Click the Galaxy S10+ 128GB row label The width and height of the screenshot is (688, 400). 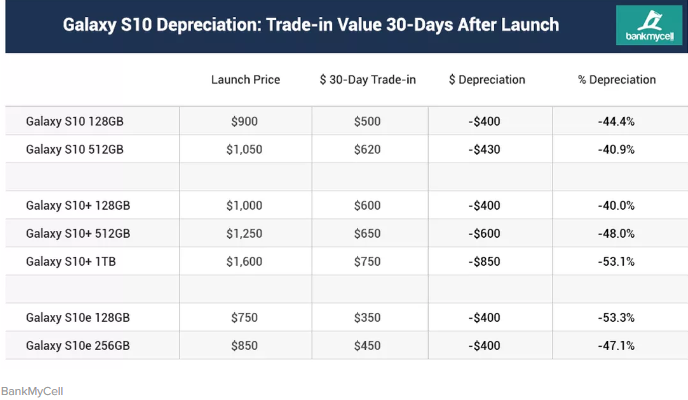coord(78,206)
